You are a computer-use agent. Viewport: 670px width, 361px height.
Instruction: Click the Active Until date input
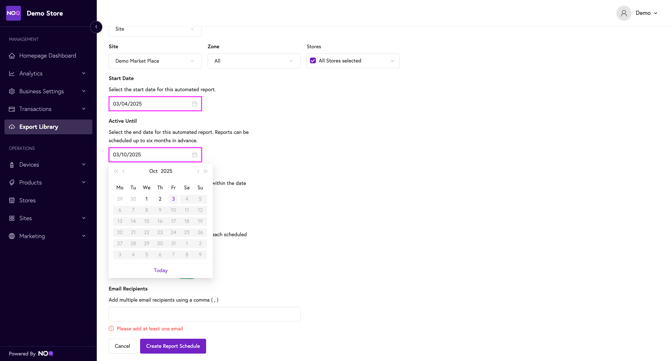155,155
